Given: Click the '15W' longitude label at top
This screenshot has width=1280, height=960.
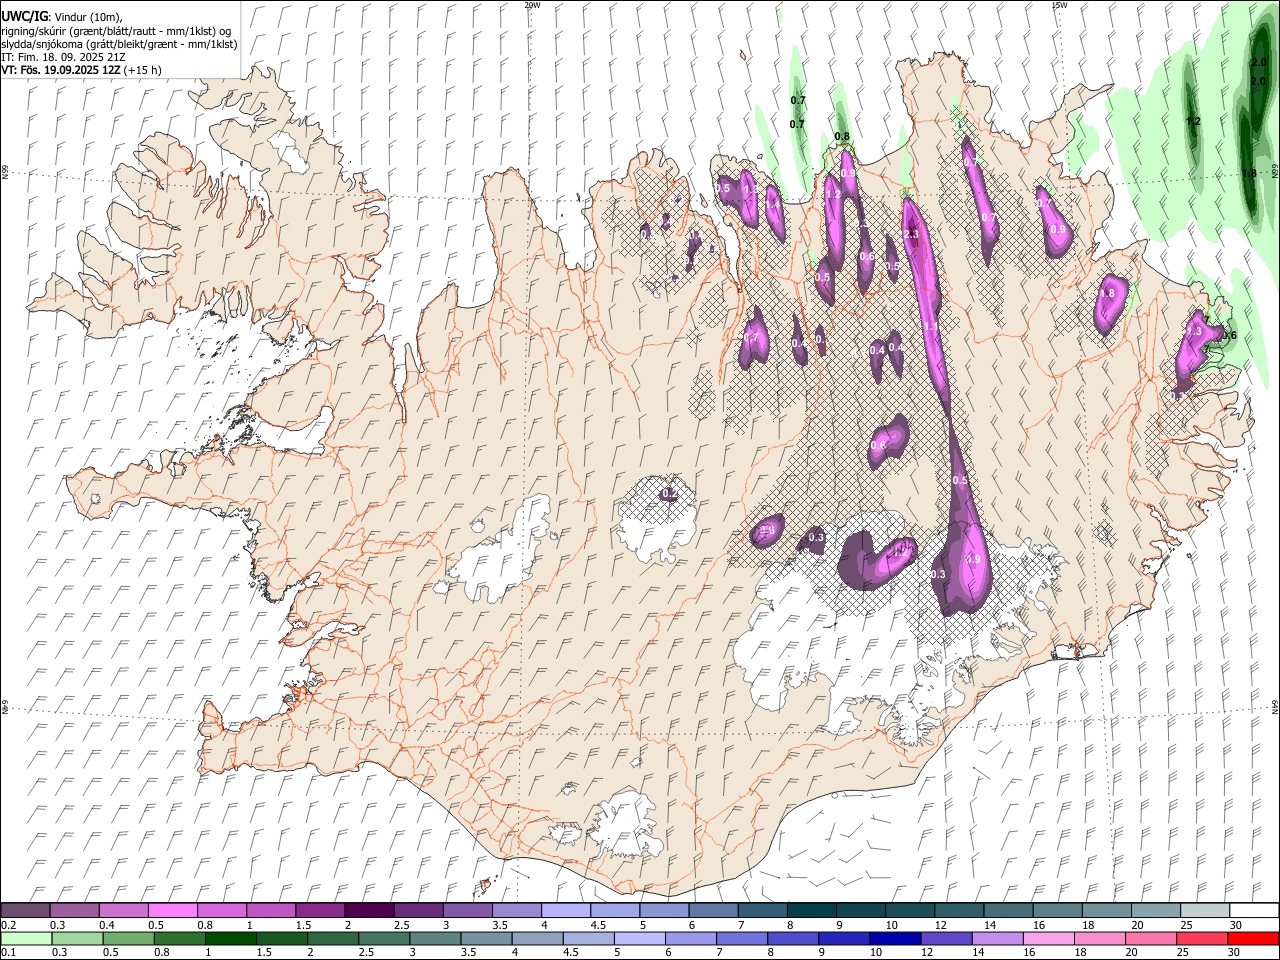Looking at the screenshot, I should point(1060,5).
